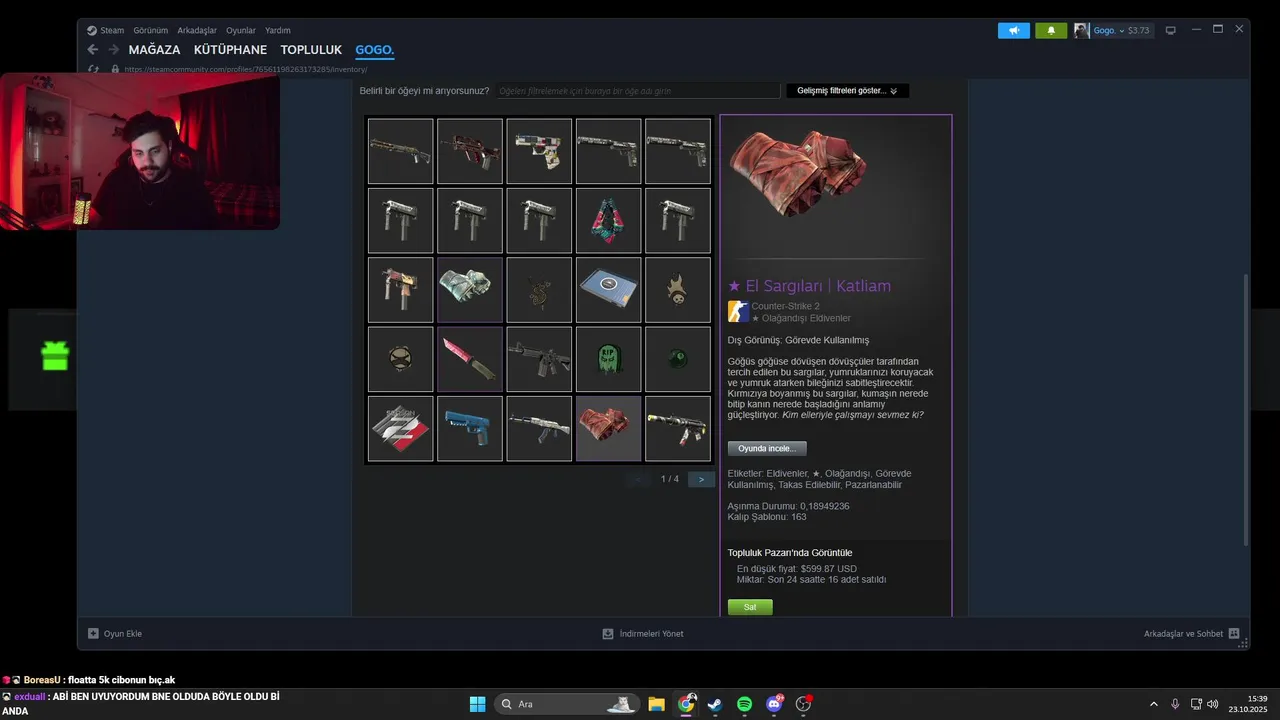Click the Windows taskbar search box
1280x720 pixels.
point(567,704)
